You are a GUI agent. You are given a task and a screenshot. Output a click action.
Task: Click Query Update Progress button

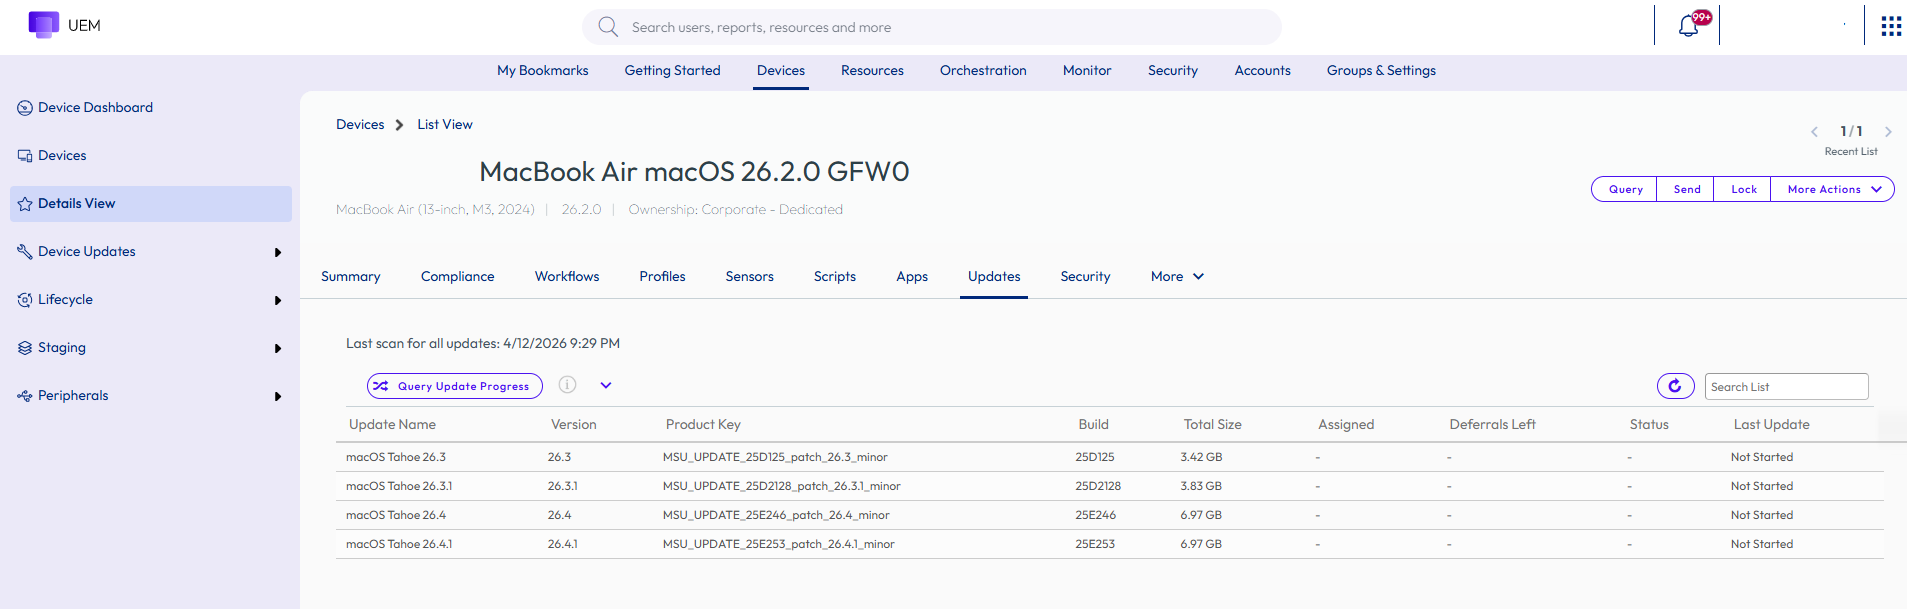pos(455,386)
